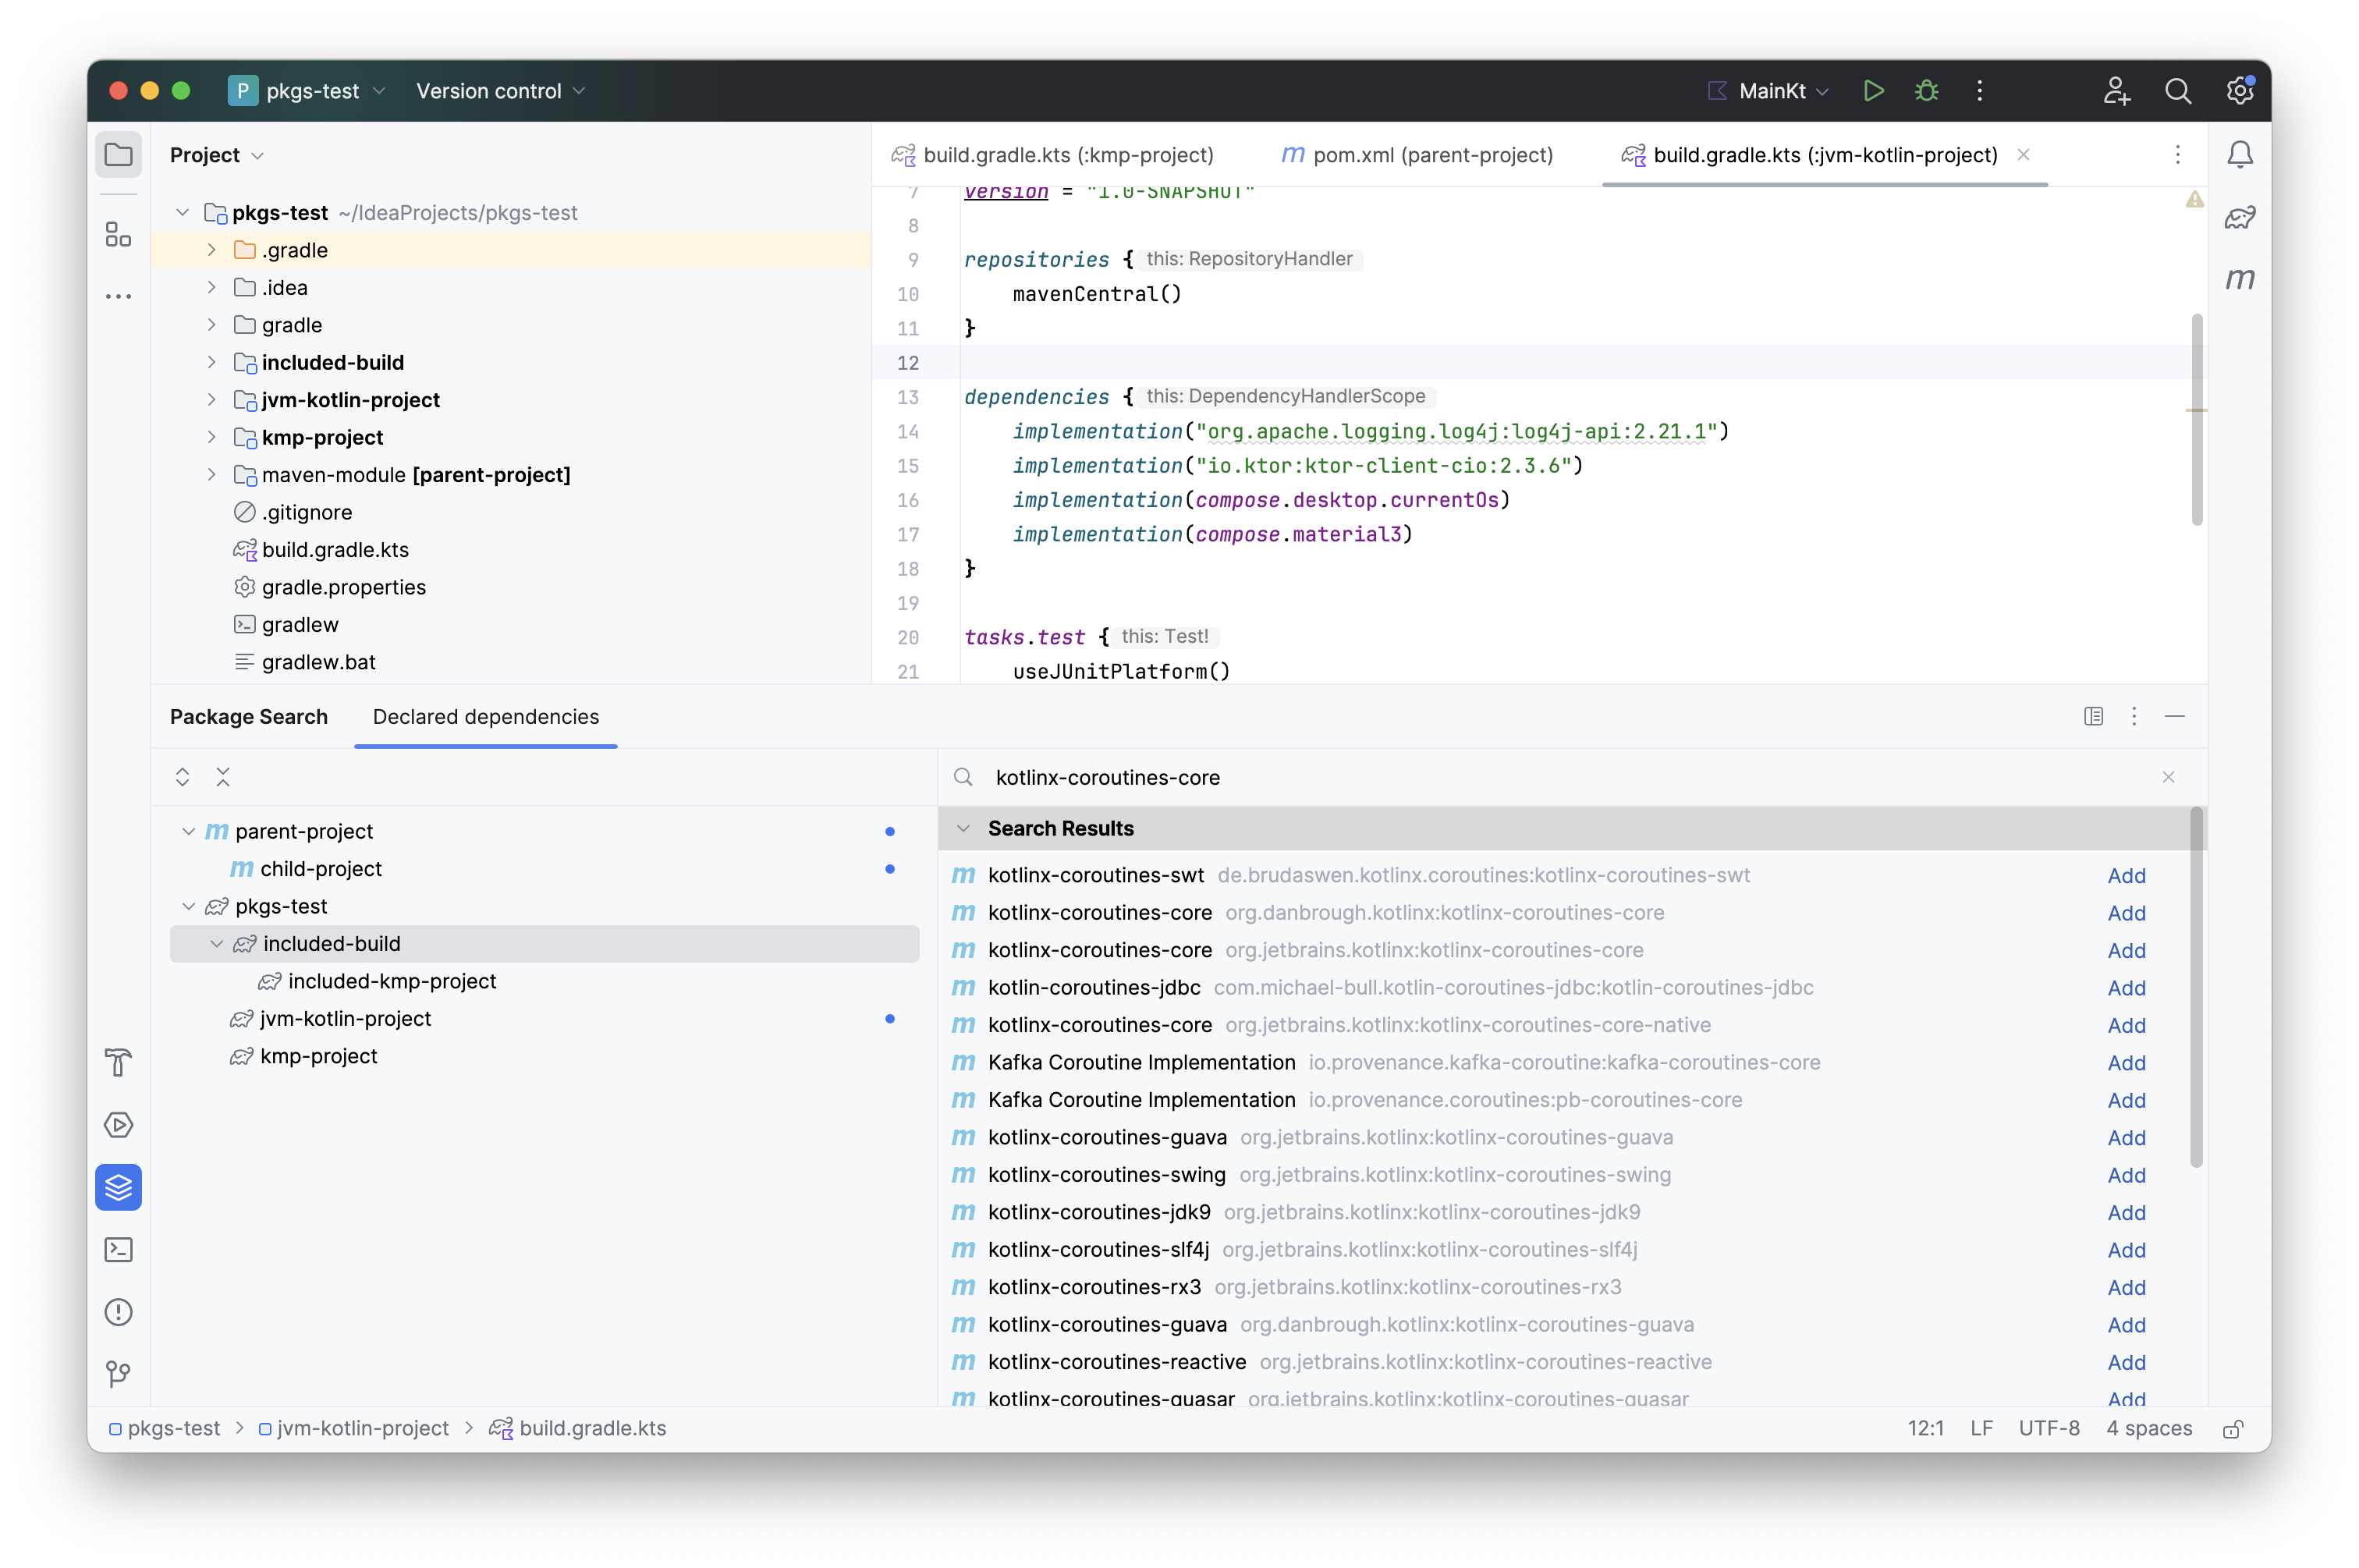
Task: Add org.jetbrains.kotlinx kotlinx-coroutines-core package
Action: pos(2126,951)
